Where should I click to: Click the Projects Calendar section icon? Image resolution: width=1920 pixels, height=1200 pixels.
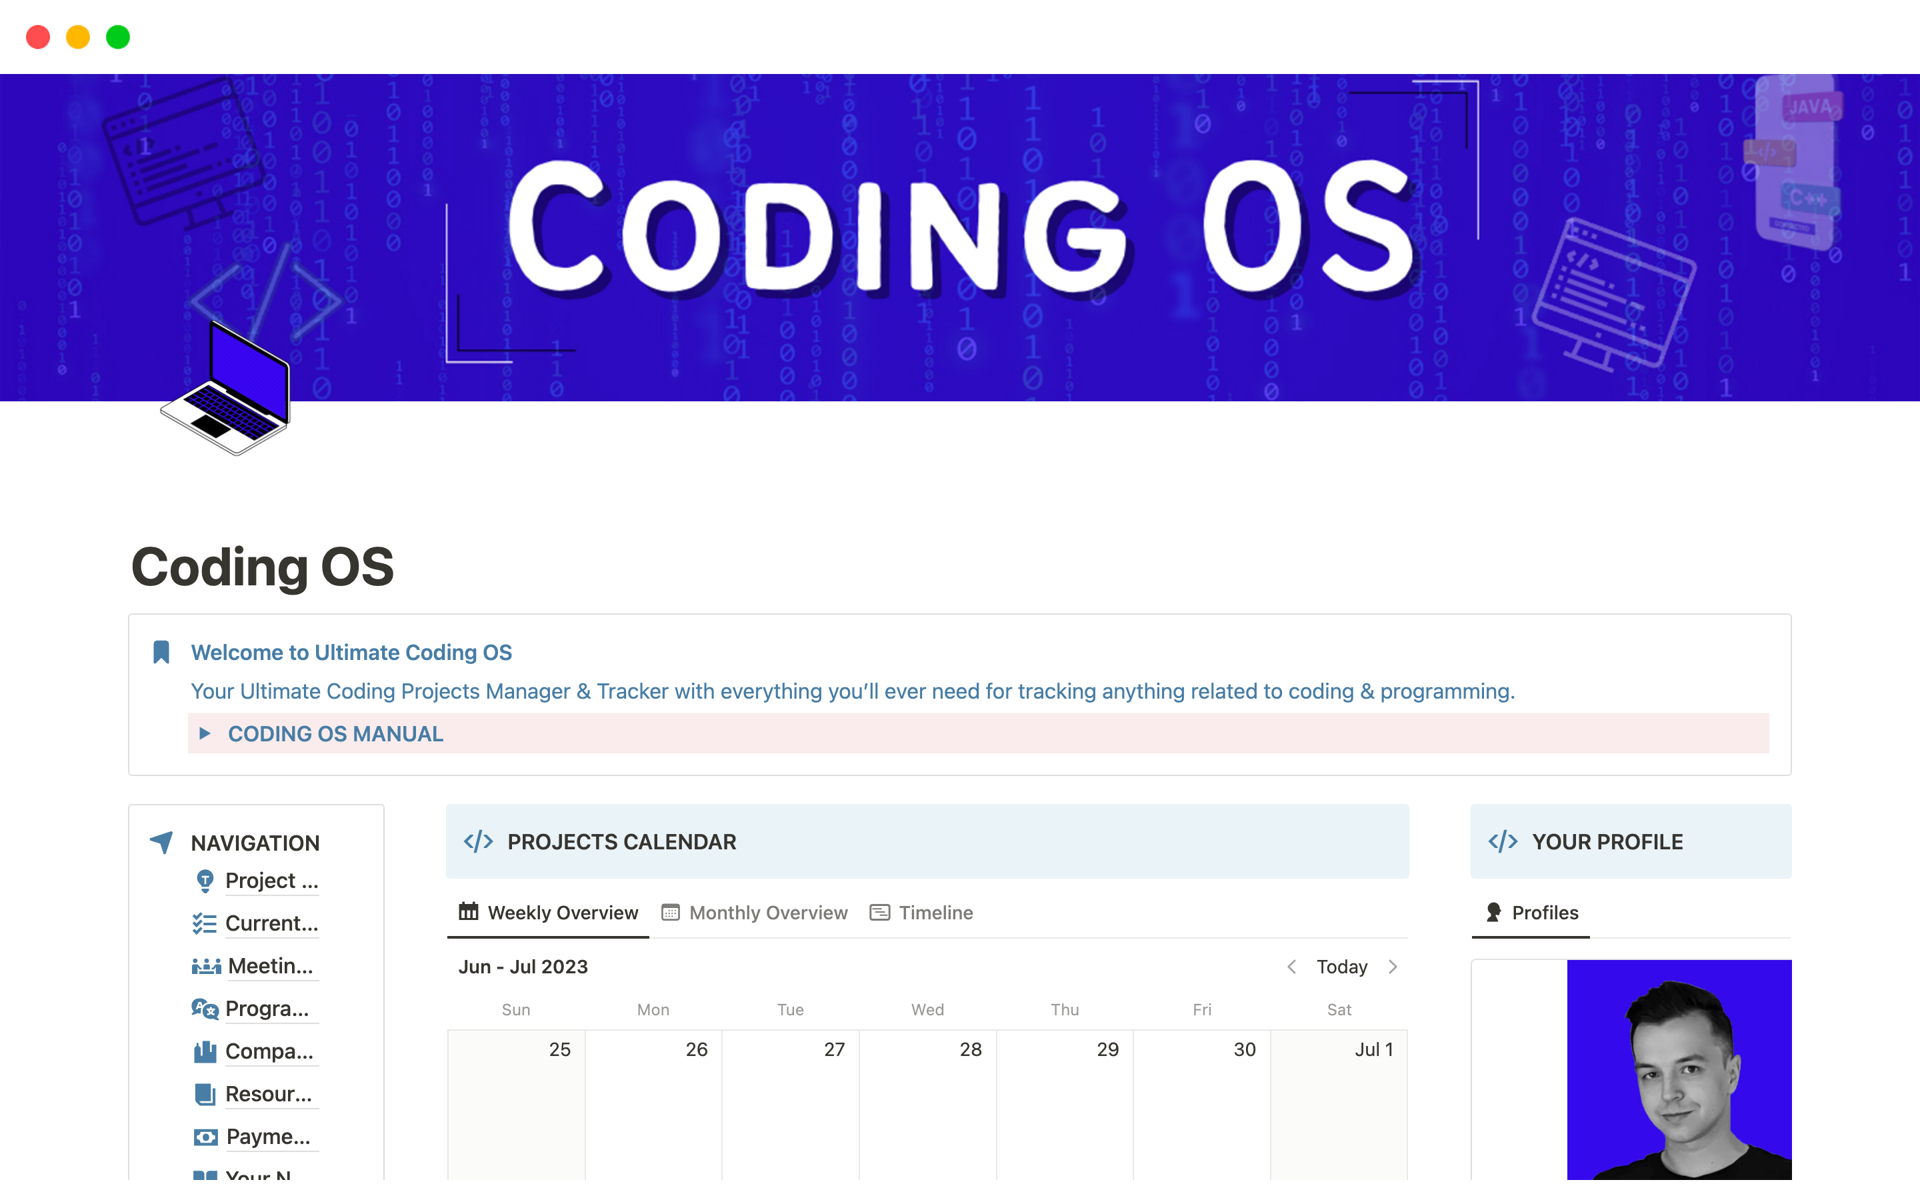[x=478, y=841]
